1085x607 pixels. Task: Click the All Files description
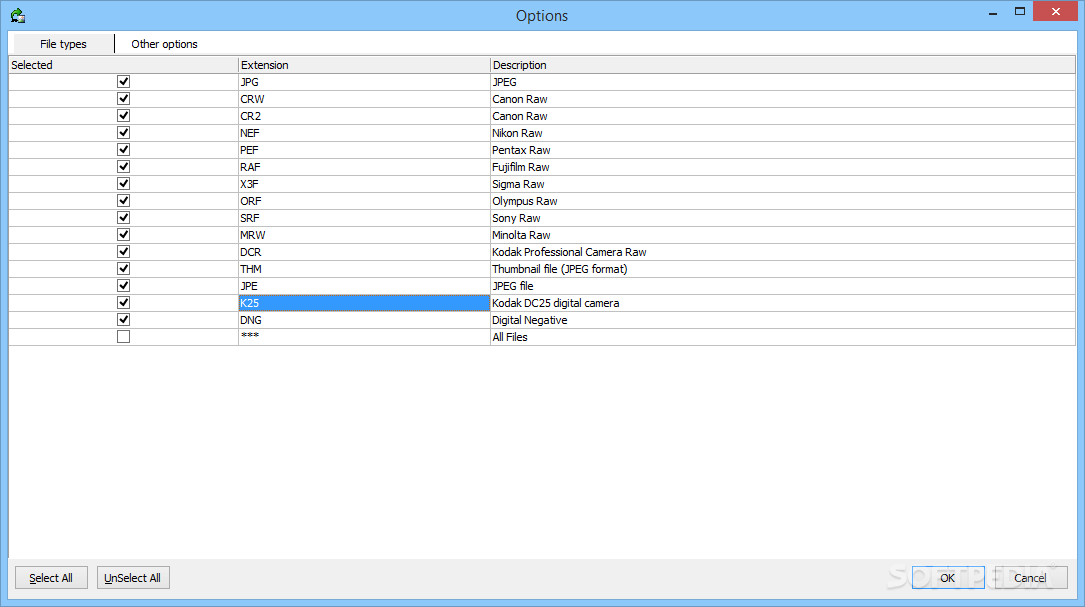coord(509,337)
